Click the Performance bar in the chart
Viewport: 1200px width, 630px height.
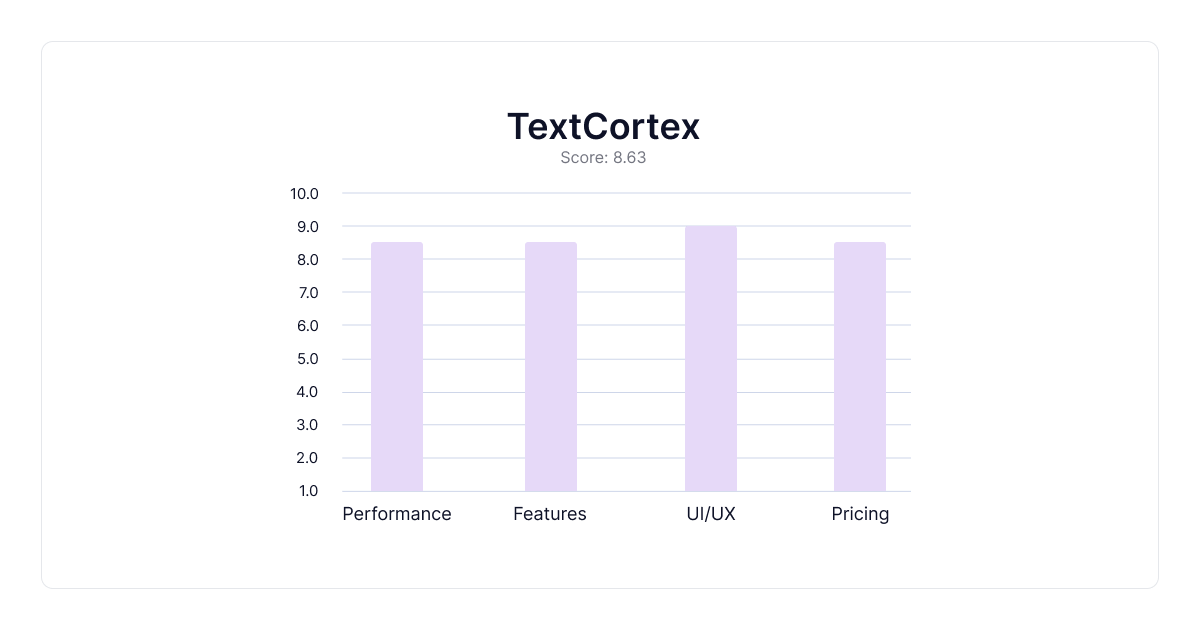(397, 366)
